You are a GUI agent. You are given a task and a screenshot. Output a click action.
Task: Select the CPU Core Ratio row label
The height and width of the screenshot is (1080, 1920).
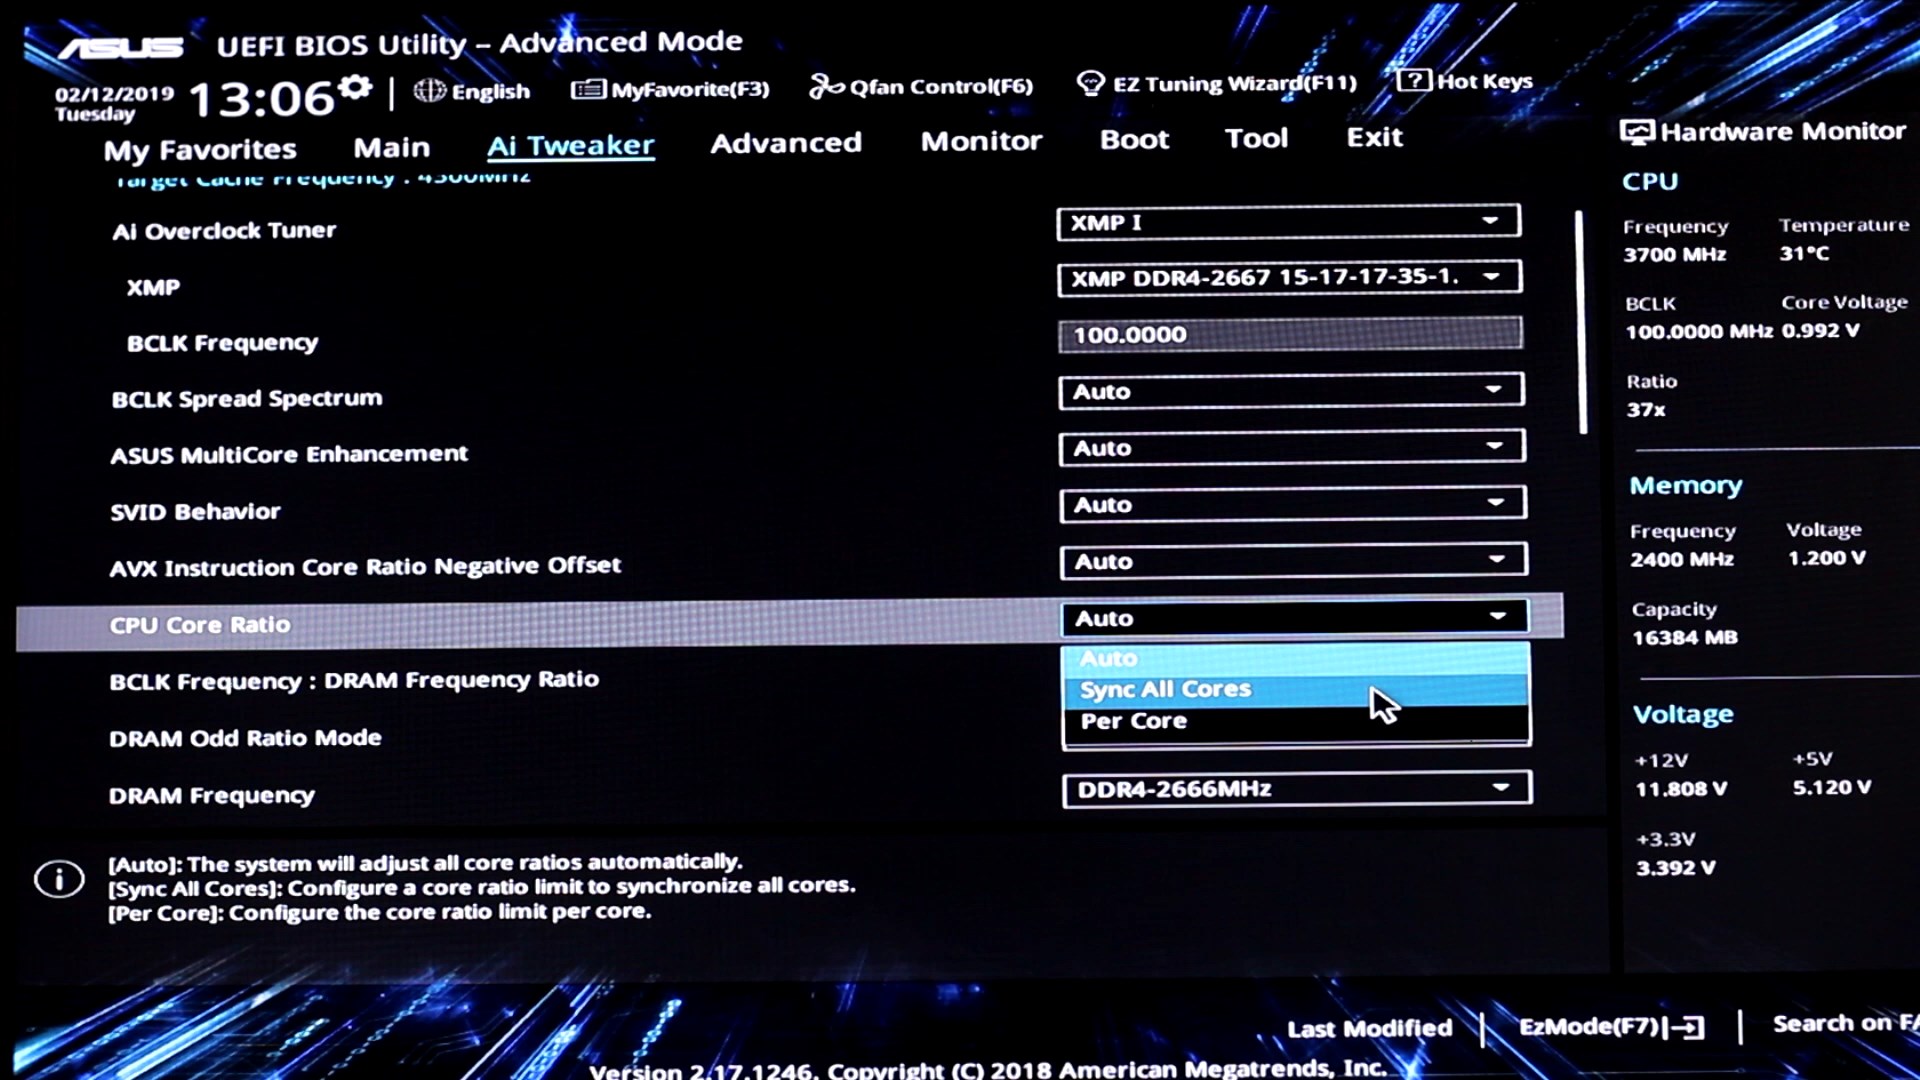[x=200, y=625]
